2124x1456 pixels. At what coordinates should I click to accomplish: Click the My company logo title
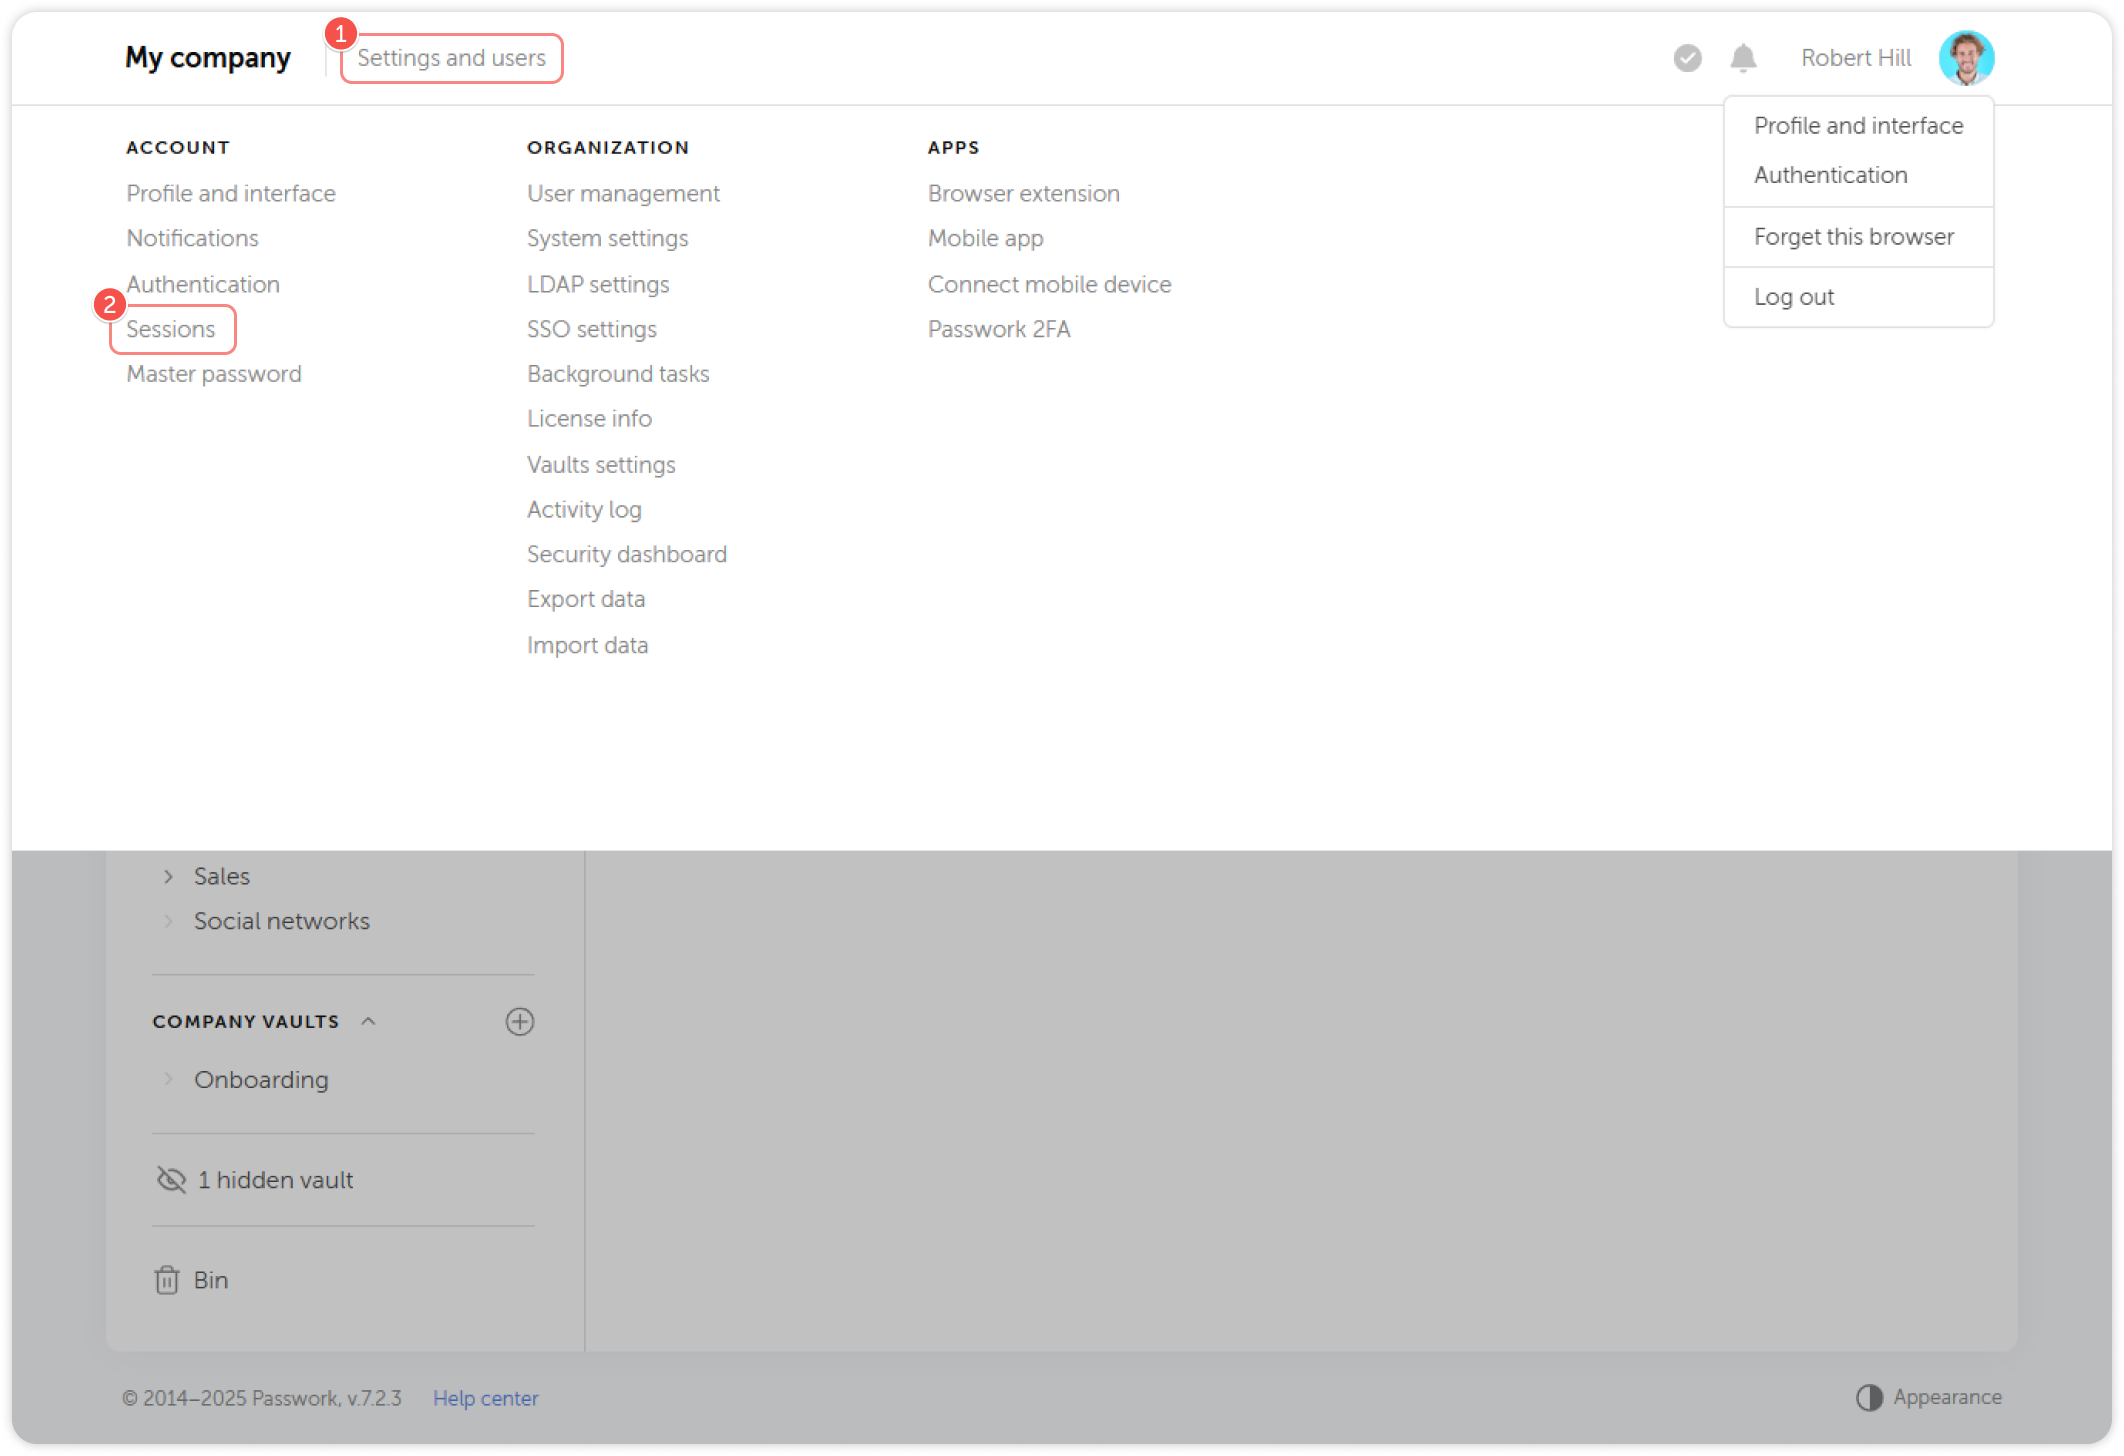[208, 58]
